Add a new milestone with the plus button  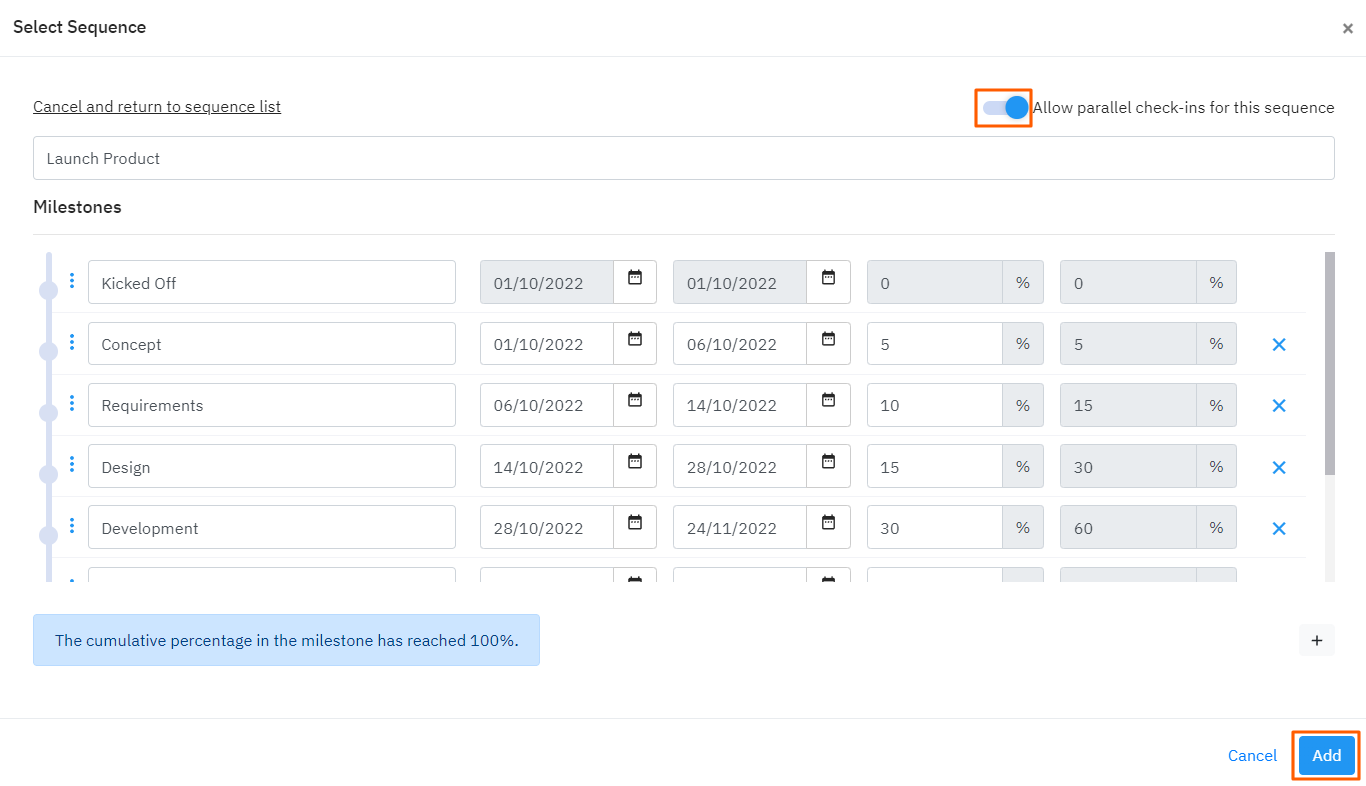(1316, 639)
